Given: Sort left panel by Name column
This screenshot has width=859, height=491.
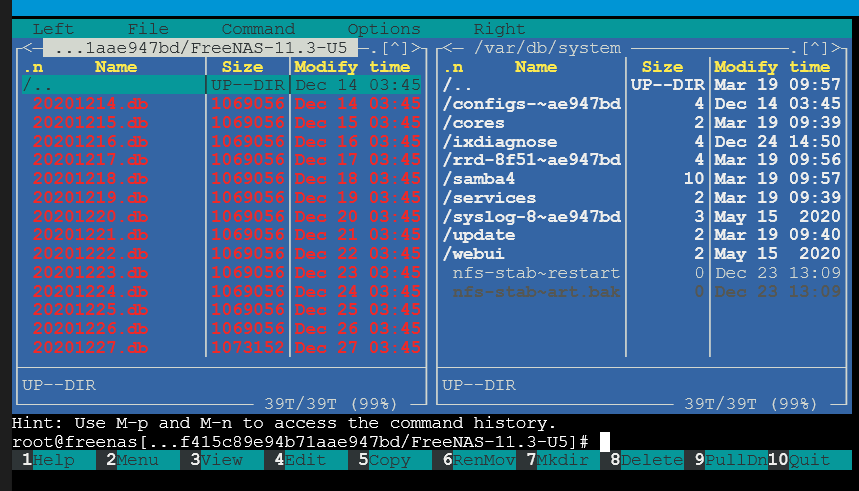Looking at the screenshot, I should [x=116, y=67].
